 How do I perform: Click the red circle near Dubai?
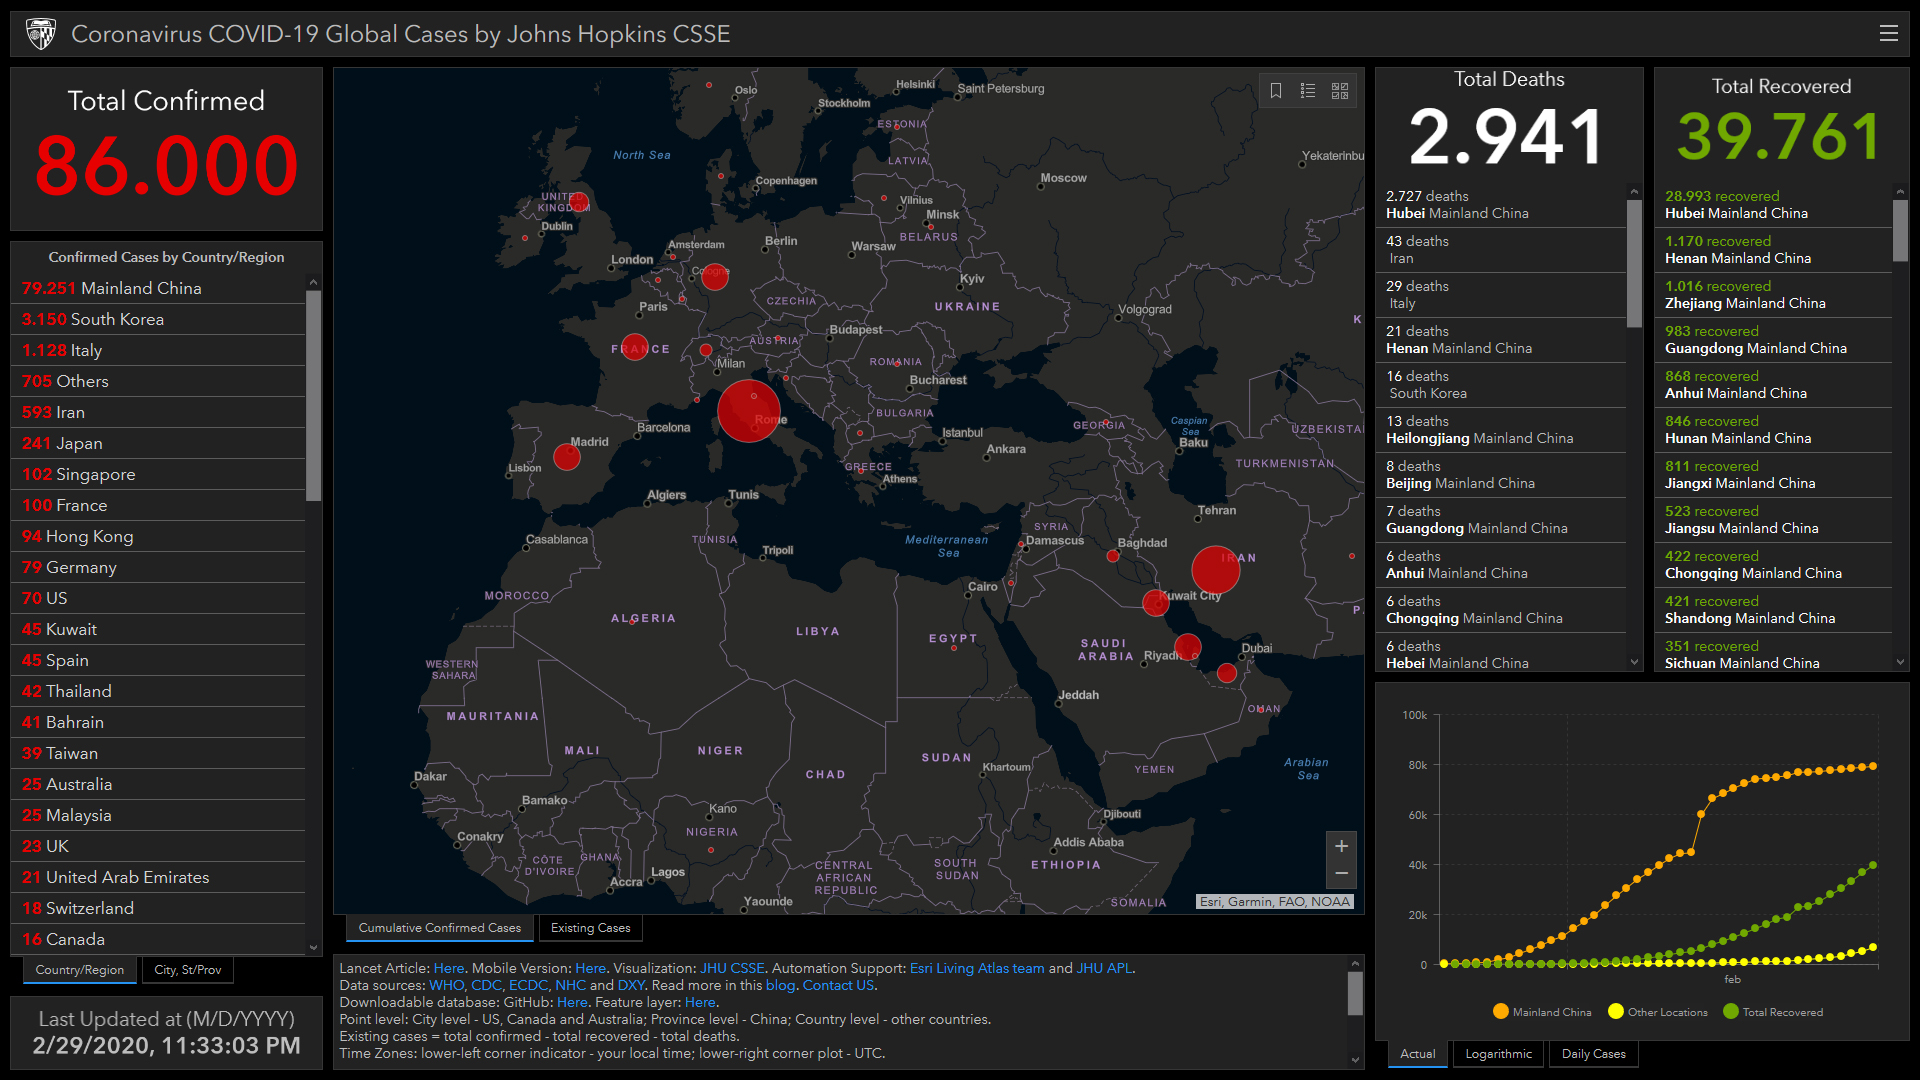[1227, 673]
